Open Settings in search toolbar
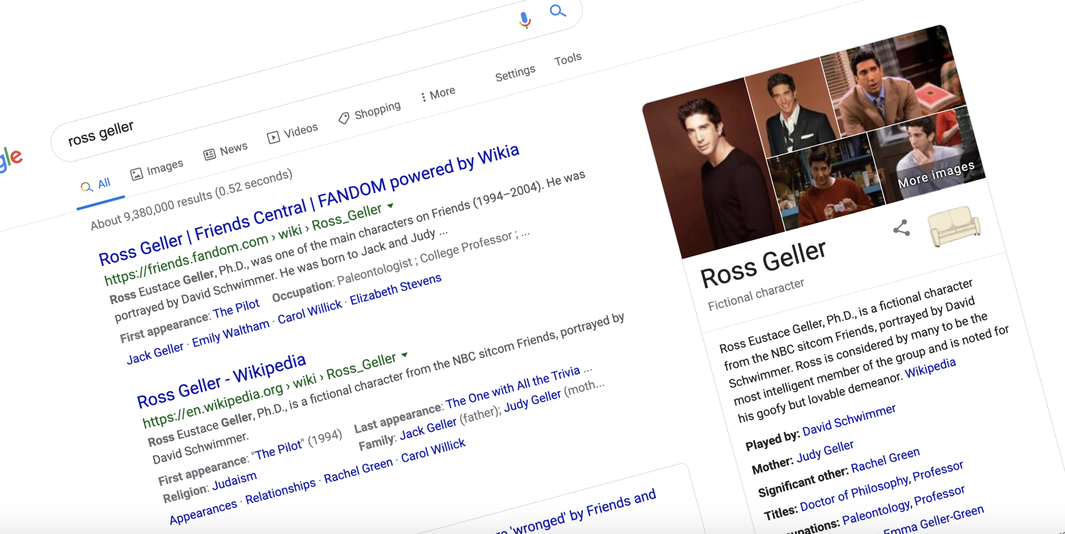The image size is (1065, 534). coord(515,73)
